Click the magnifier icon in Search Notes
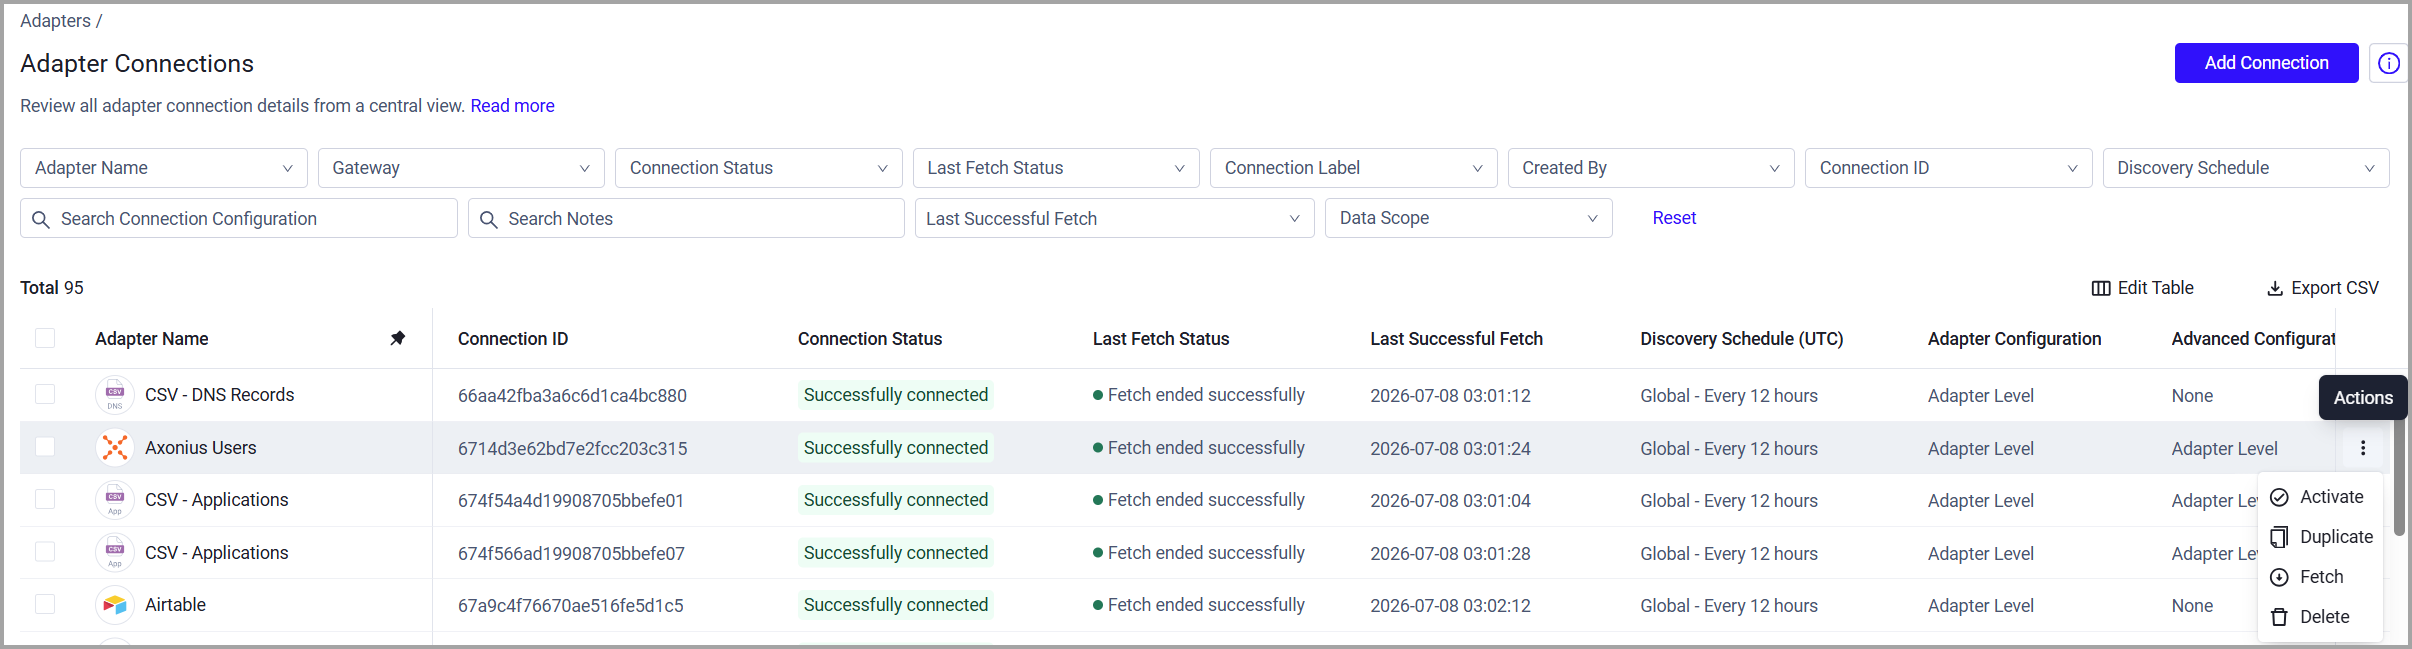 (x=488, y=219)
